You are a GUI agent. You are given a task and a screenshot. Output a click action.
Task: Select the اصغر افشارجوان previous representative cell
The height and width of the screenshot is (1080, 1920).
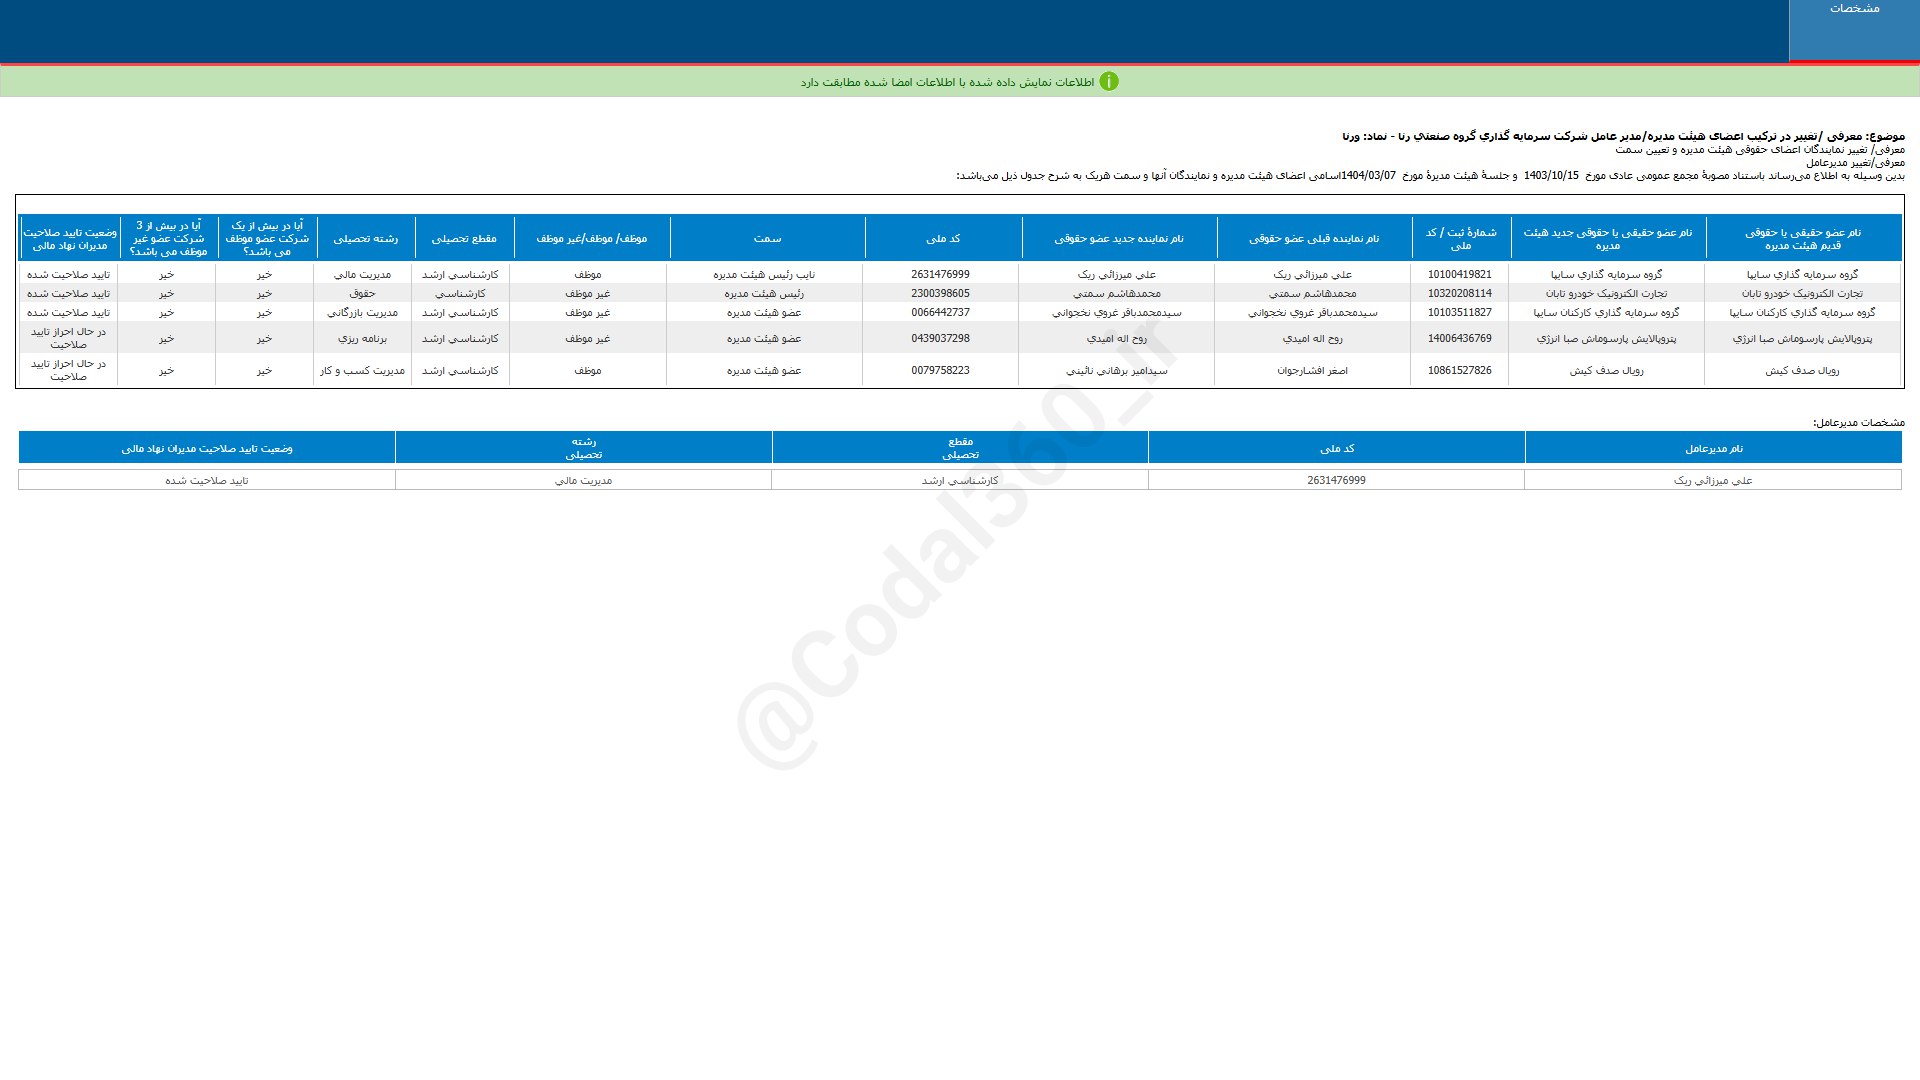pyautogui.click(x=1312, y=371)
